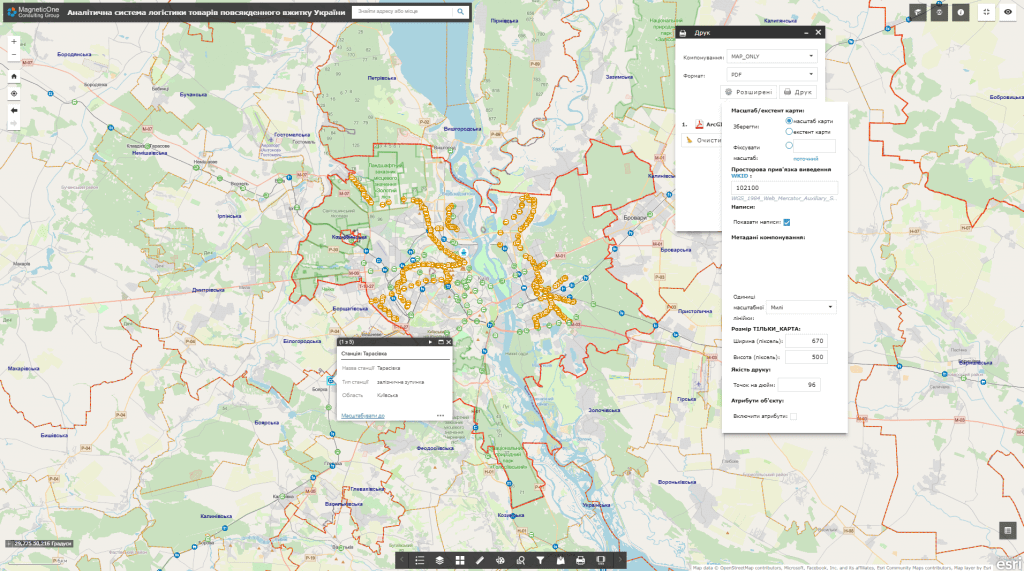Select 'екстент карти' radio option

(x=789, y=132)
